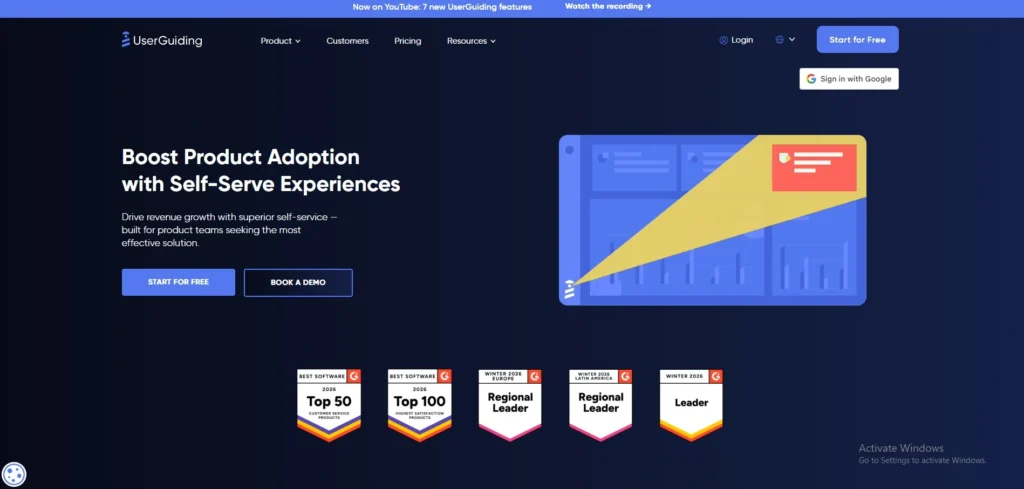This screenshot has height=489, width=1024.
Task: Click the Start for Free header button
Action: point(857,40)
